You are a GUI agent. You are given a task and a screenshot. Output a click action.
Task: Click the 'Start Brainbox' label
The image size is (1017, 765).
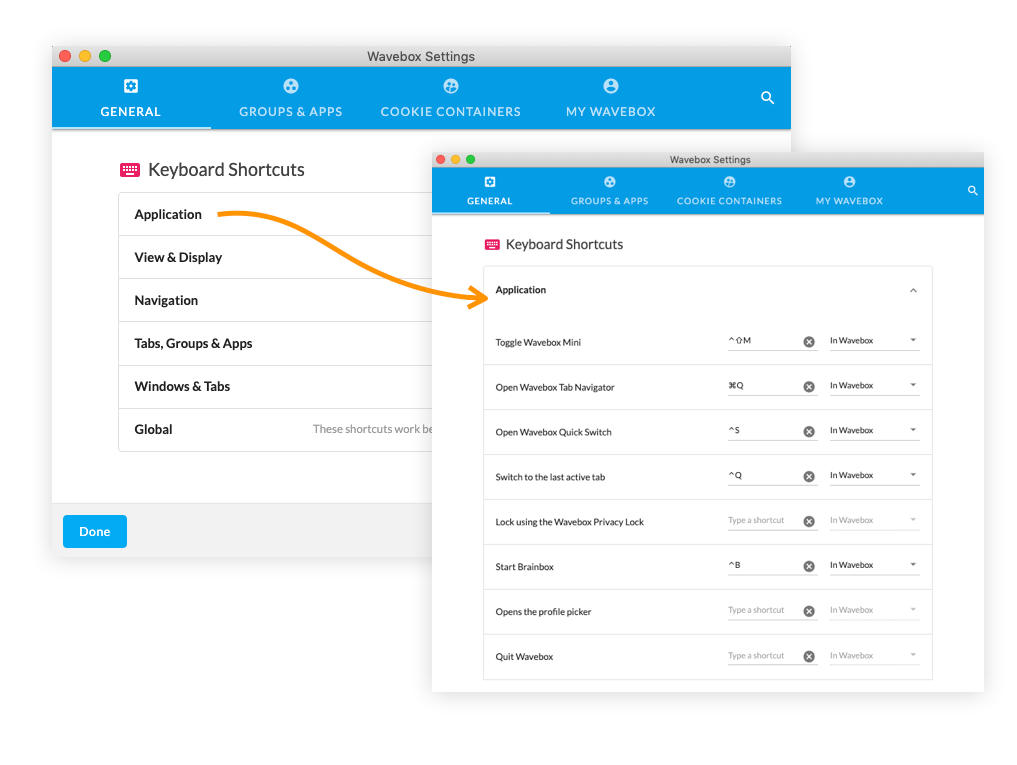click(x=524, y=567)
